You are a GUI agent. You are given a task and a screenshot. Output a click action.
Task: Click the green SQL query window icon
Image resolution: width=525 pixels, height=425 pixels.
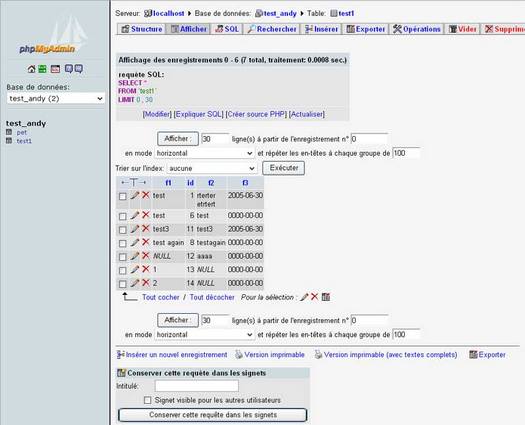42,69
